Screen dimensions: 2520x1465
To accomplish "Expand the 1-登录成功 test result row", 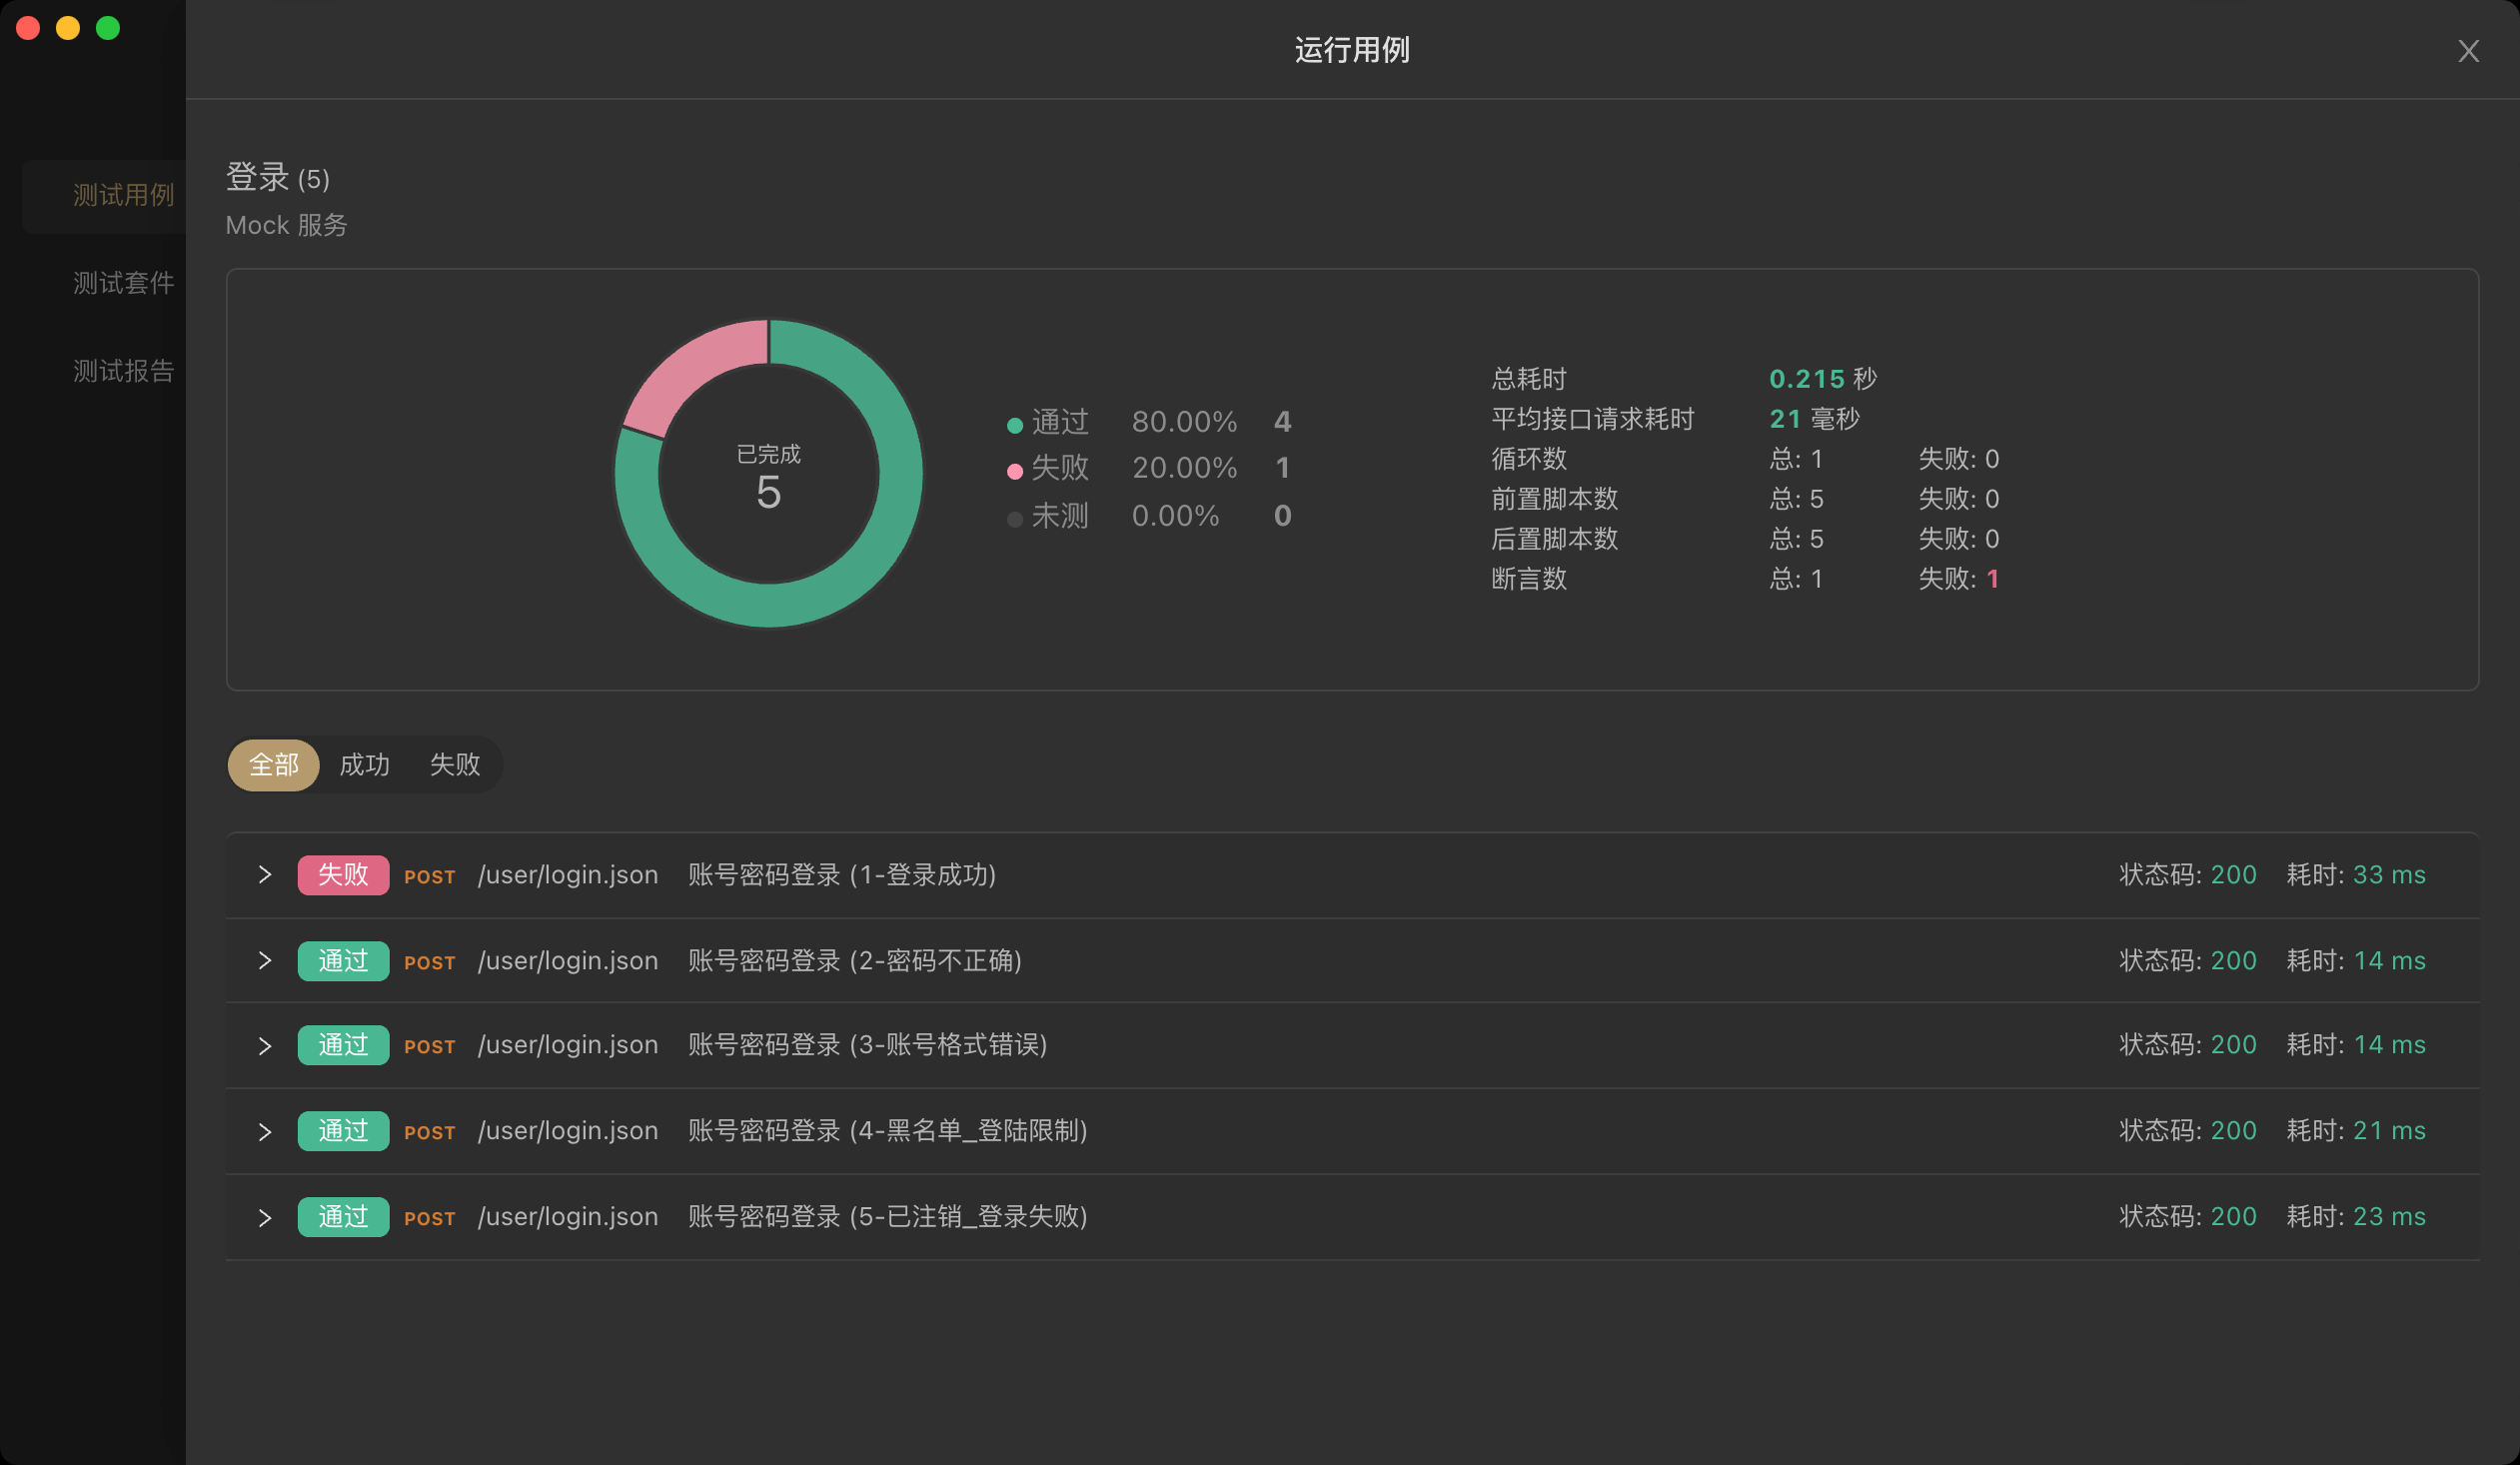I will tap(265, 875).
